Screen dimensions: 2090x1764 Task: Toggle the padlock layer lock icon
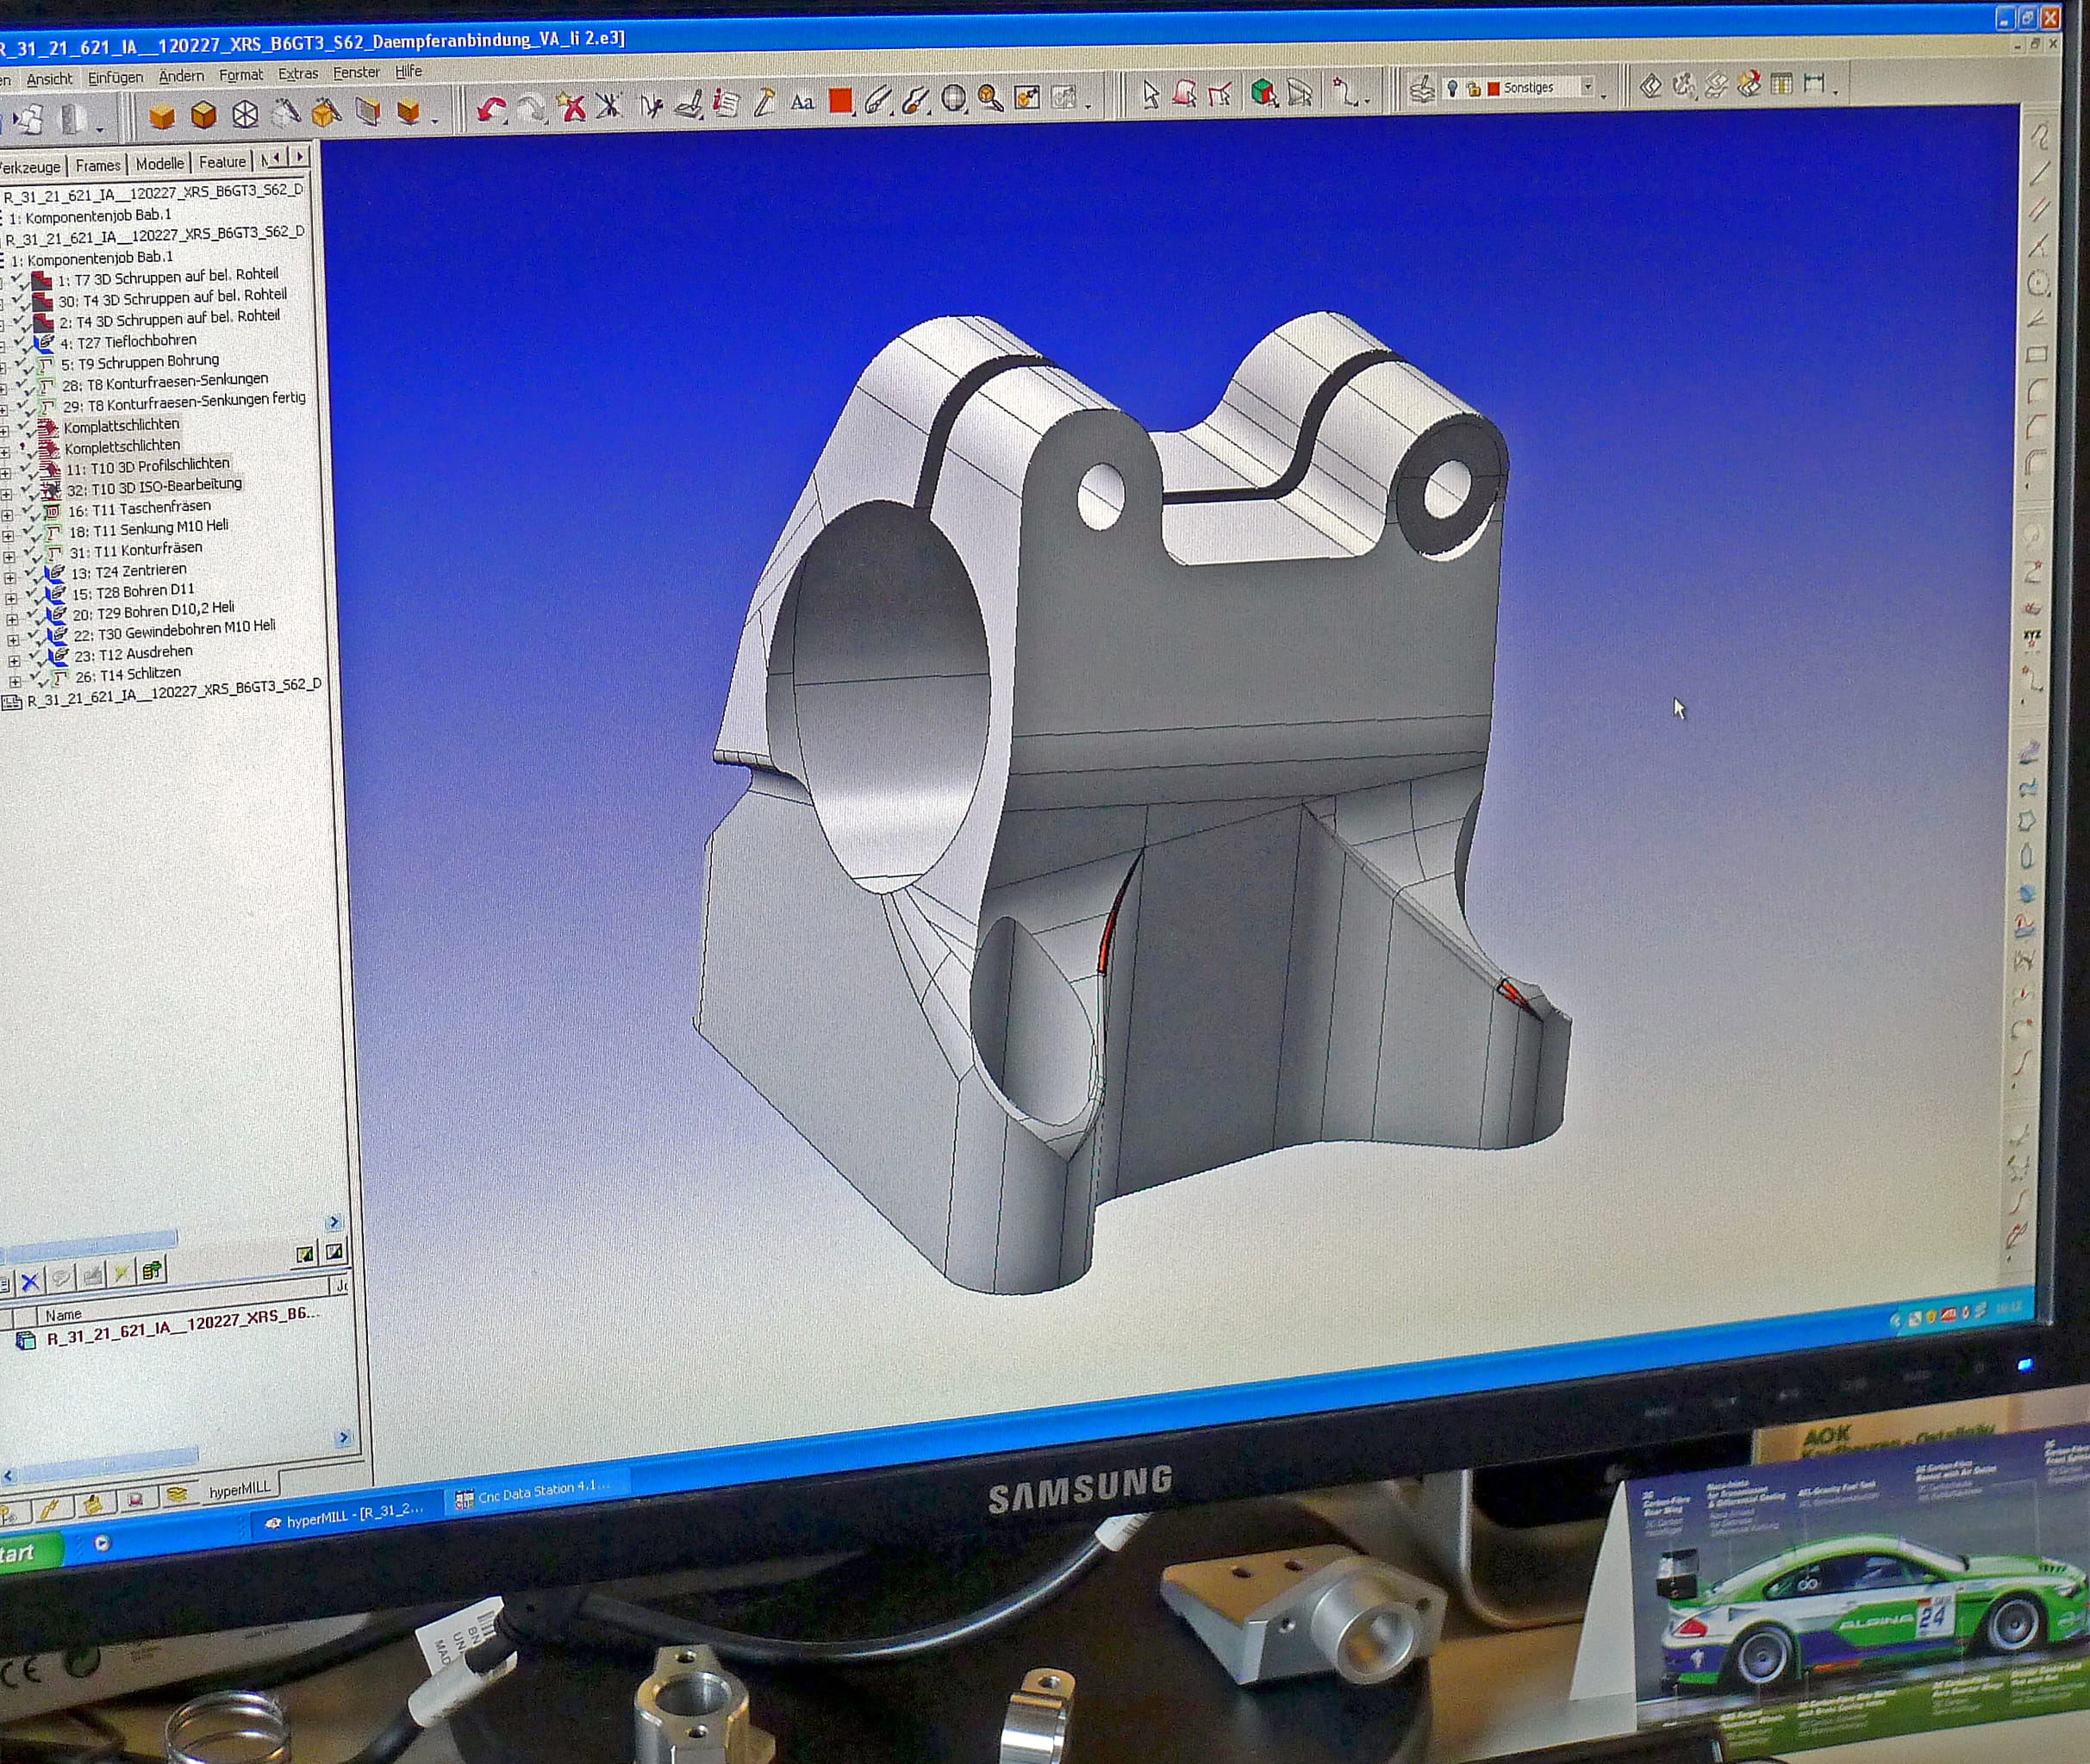coord(1473,89)
